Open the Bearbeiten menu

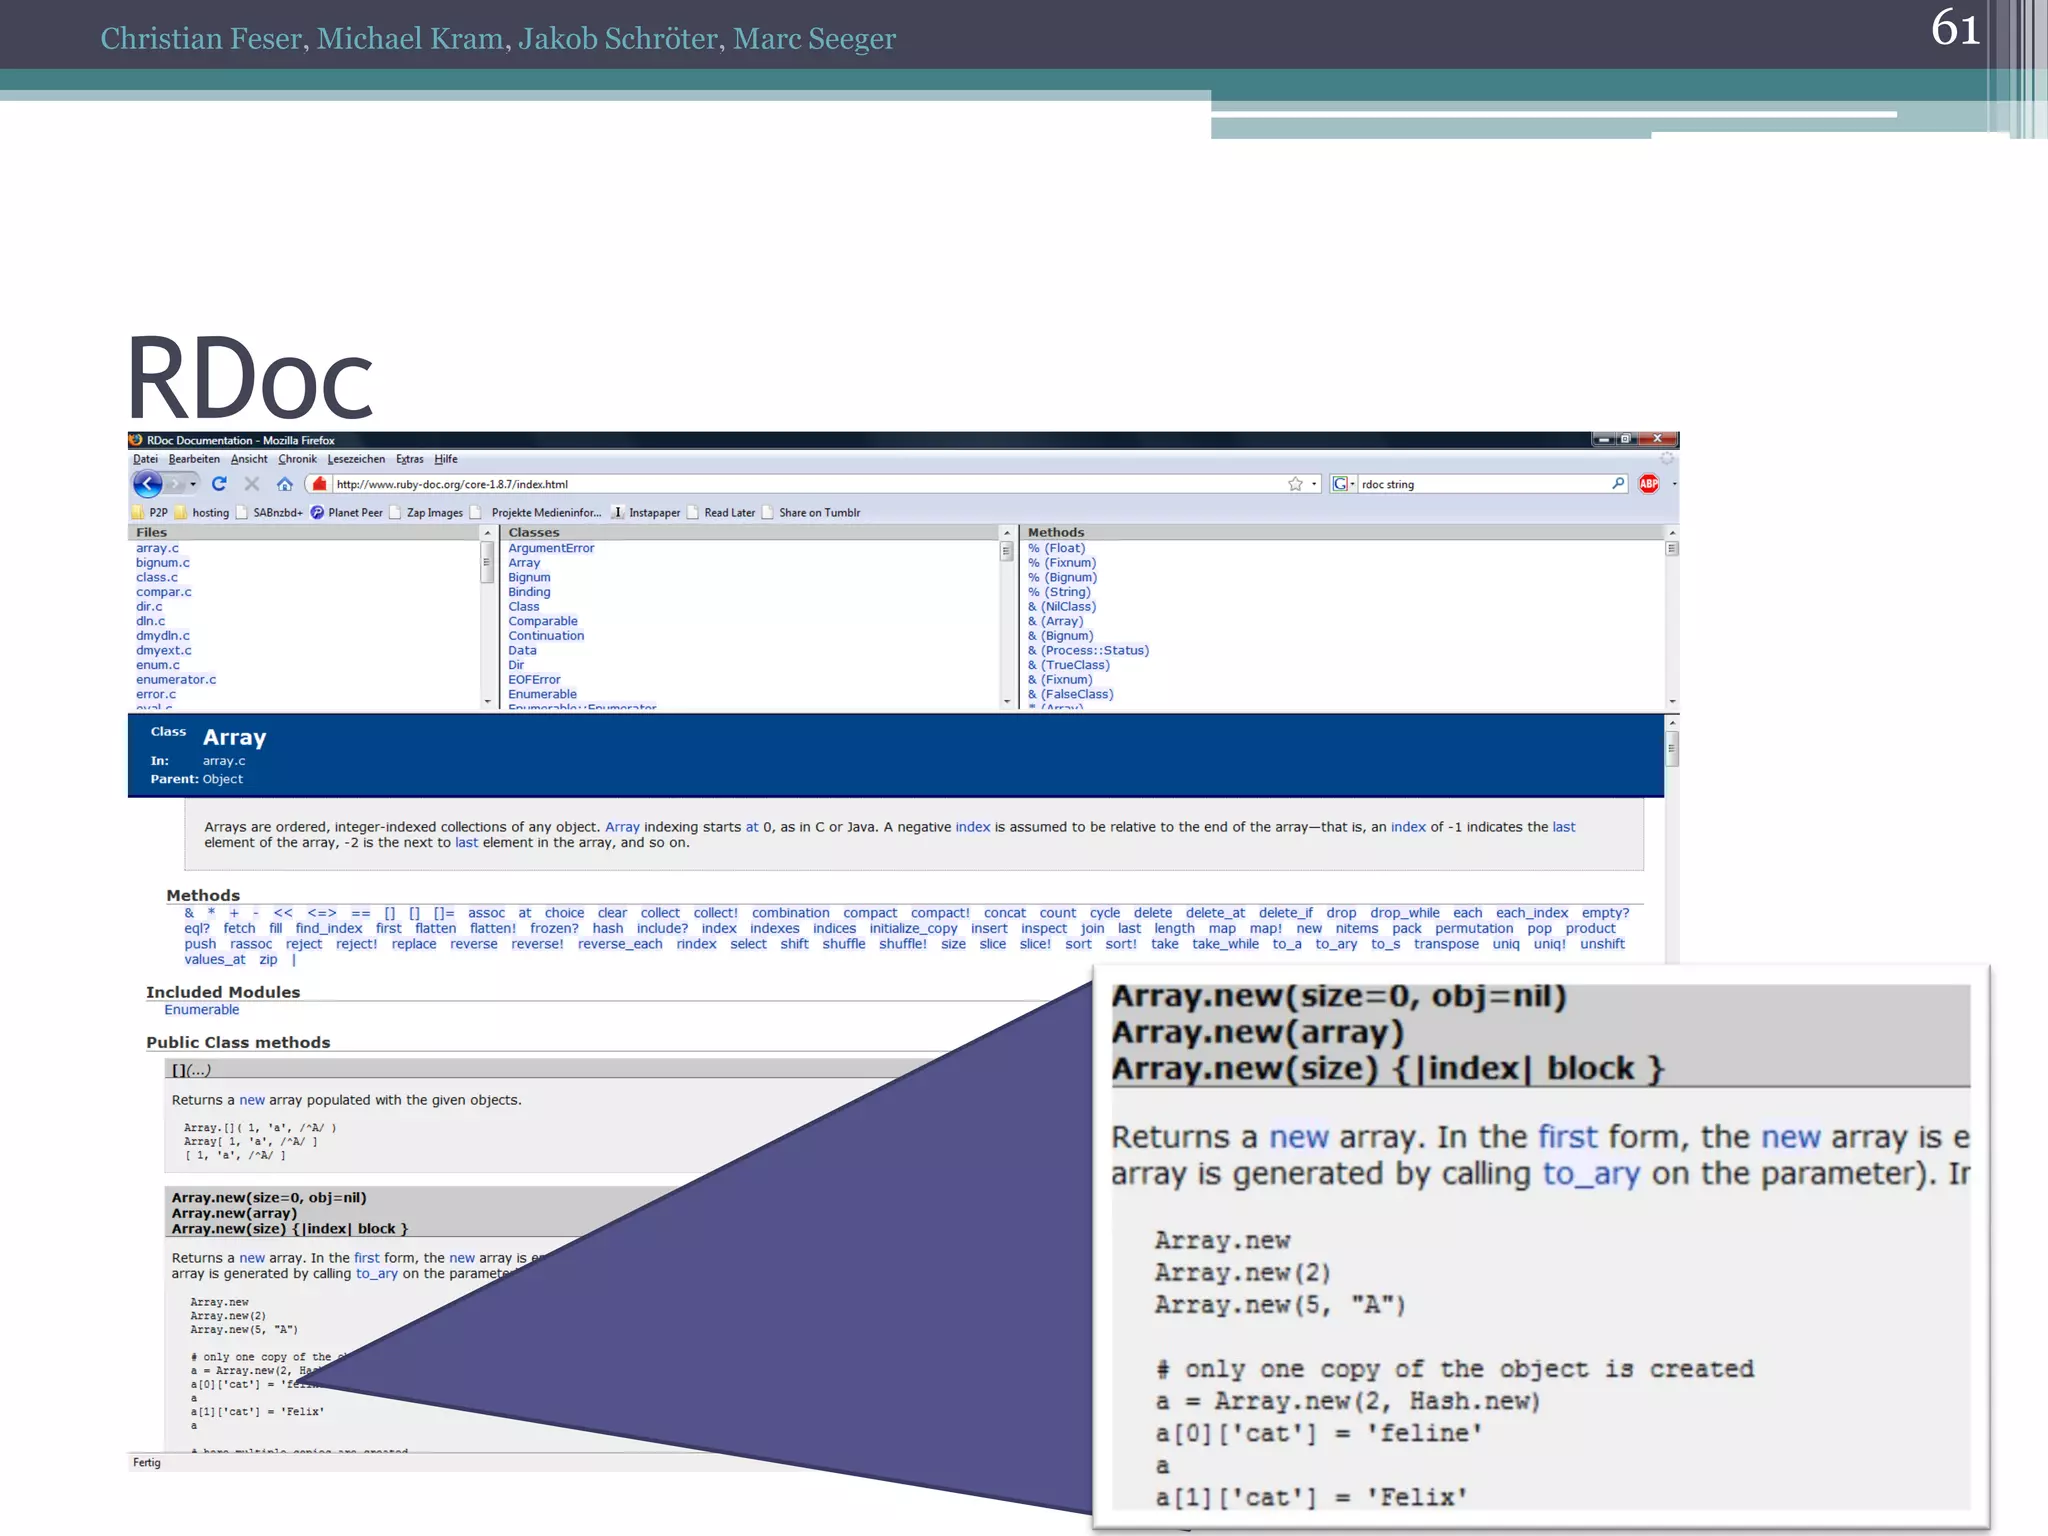[194, 459]
